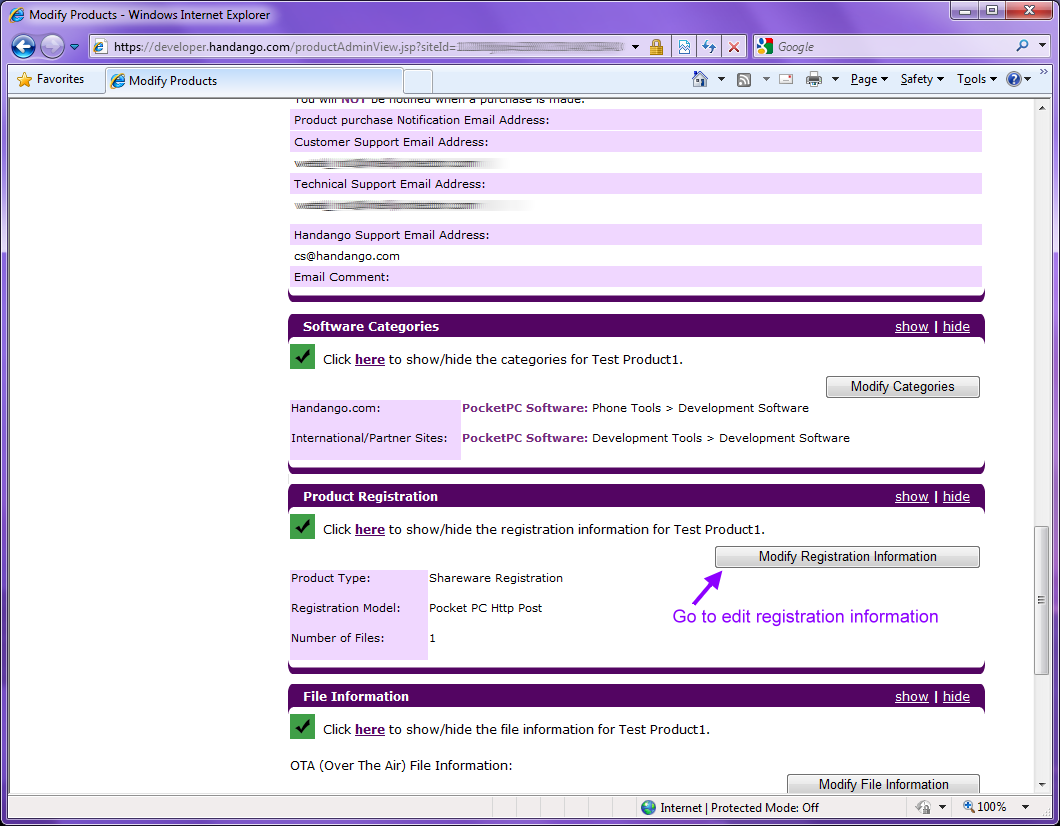Click the Modify File Information button
The height and width of the screenshot is (826, 1060).
point(883,784)
